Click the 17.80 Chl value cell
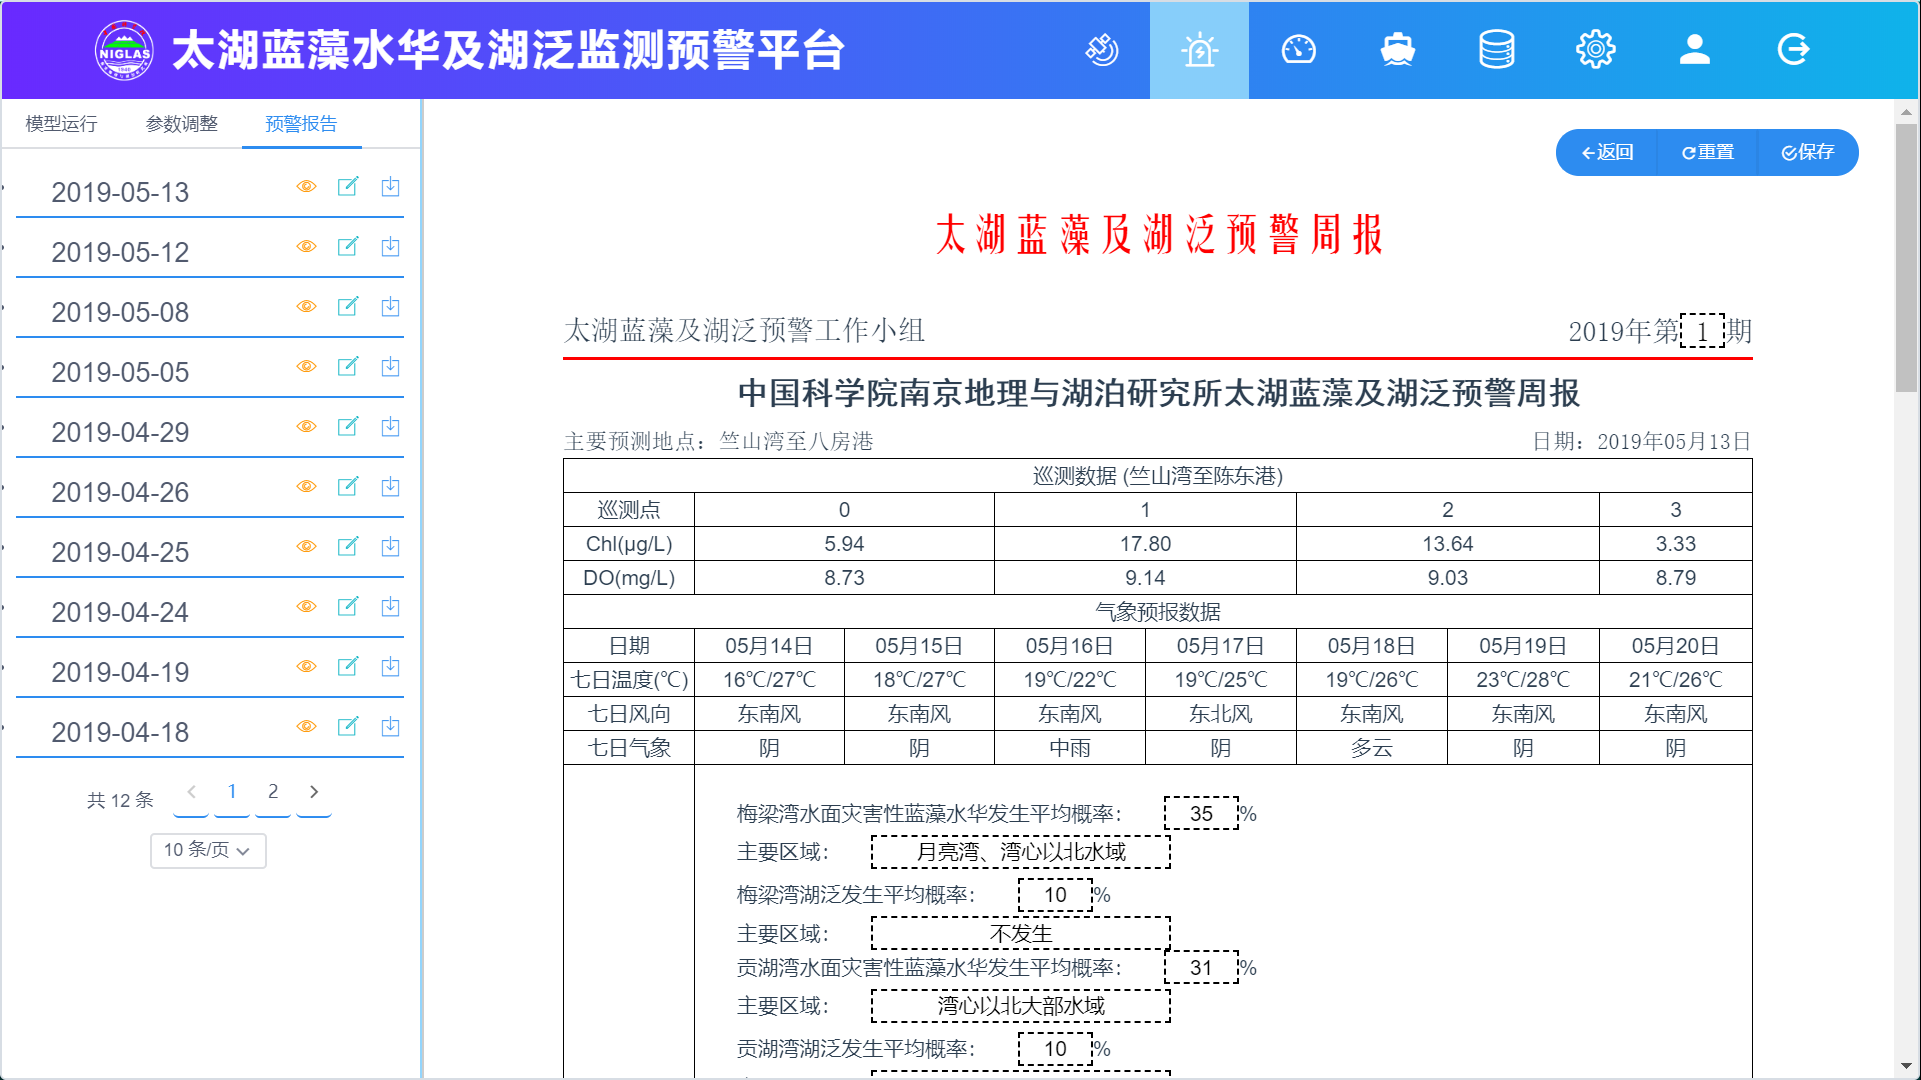 (x=1145, y=544)
